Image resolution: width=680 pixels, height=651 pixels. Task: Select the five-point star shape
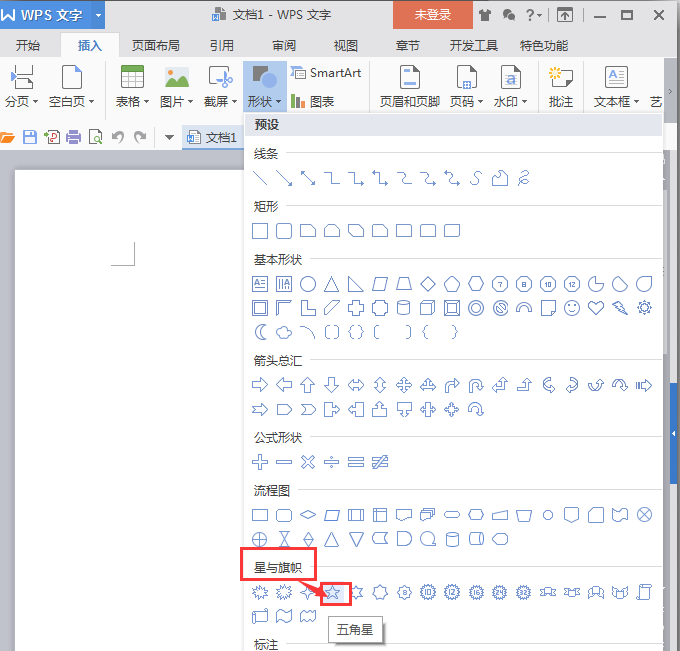(332, 592)
